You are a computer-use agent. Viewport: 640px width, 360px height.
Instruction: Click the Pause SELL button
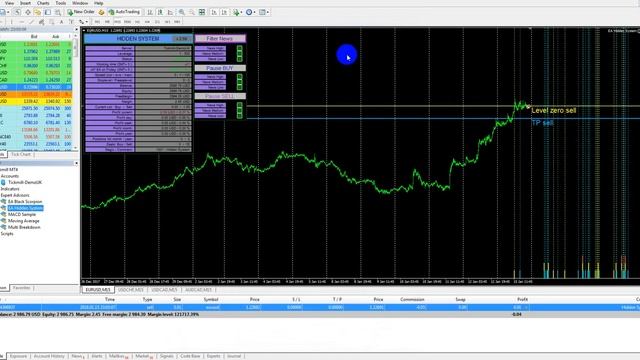[220, 96]
